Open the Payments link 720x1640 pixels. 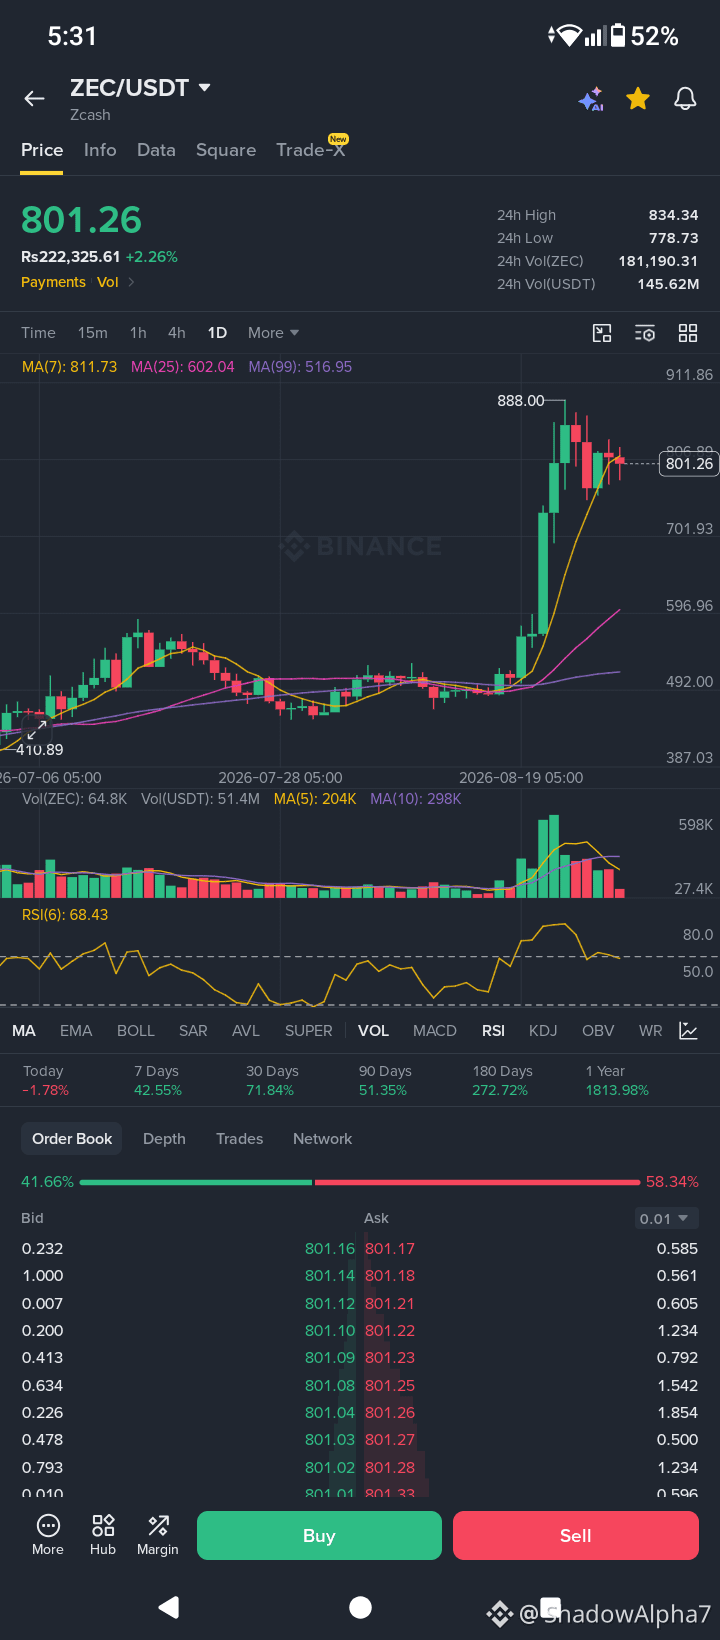[53, 282]
